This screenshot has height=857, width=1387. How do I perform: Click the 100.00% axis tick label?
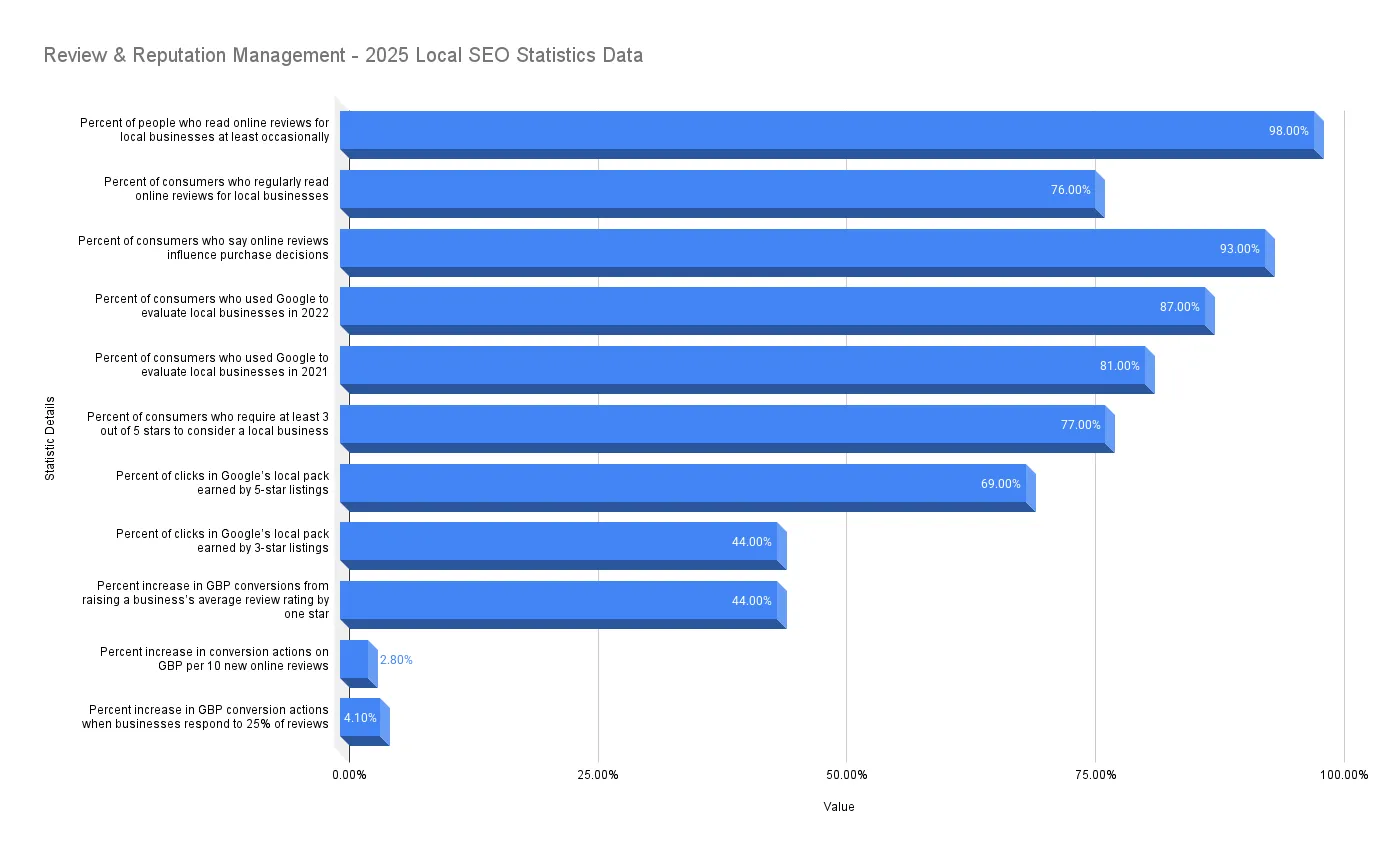click(x=1343, y=775)
